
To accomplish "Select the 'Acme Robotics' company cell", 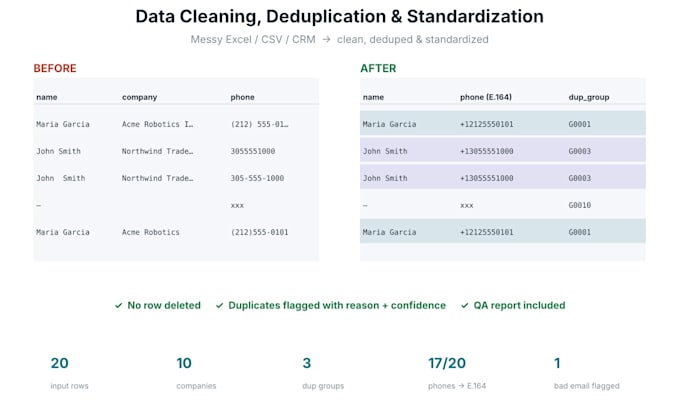I will pos(150,232).
